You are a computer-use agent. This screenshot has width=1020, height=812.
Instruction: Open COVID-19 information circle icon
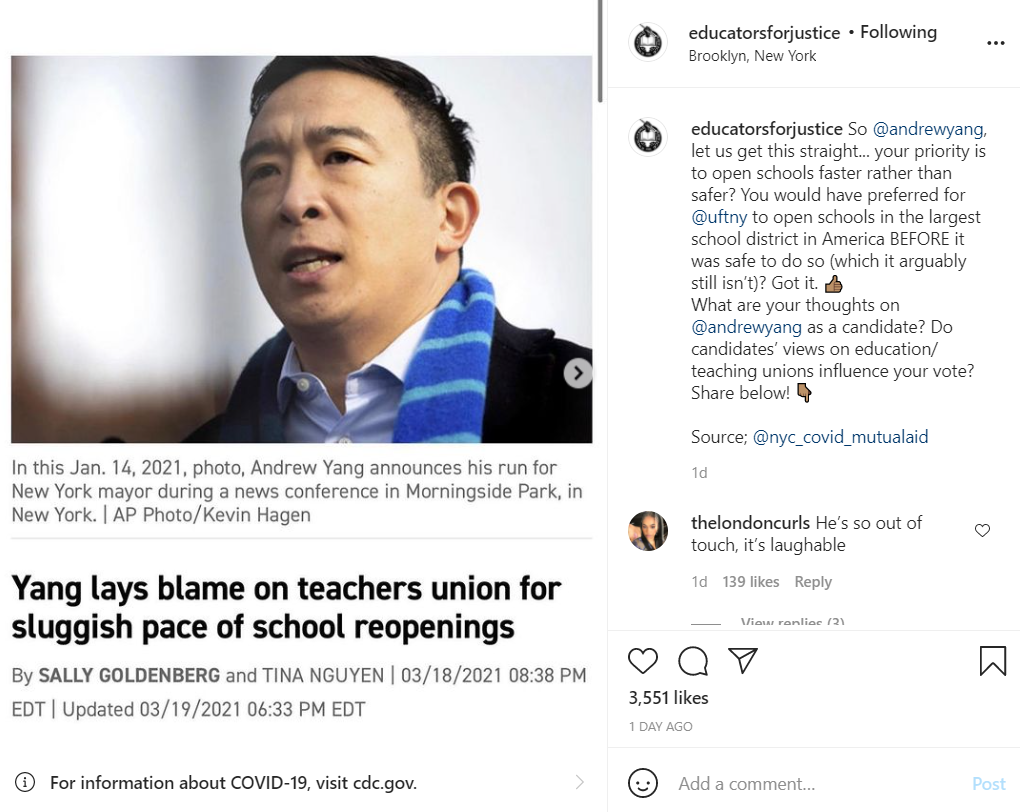tap(25, 782)
